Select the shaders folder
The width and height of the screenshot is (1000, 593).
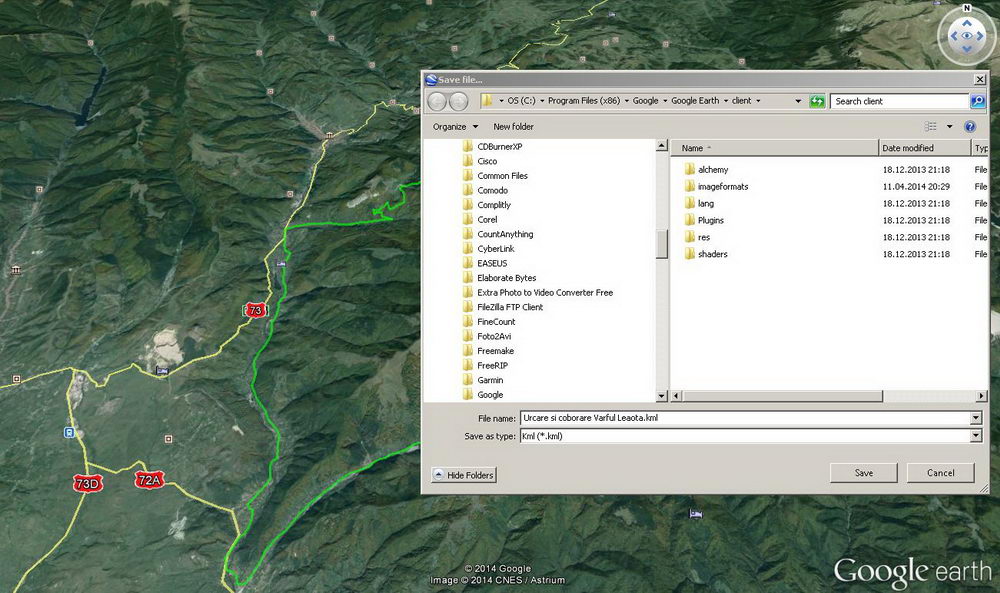tap(705, 254)
